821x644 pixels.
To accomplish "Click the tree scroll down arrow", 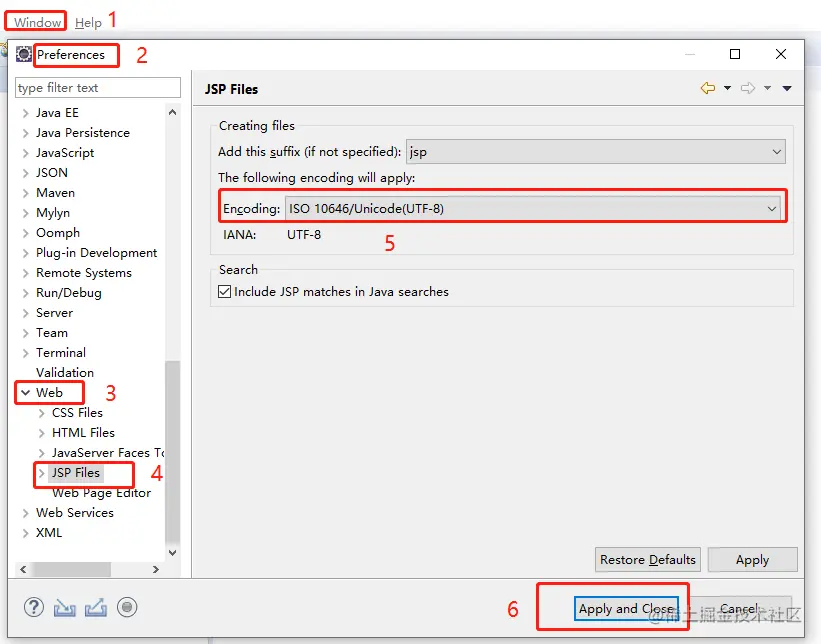I will tap(172, 553).
